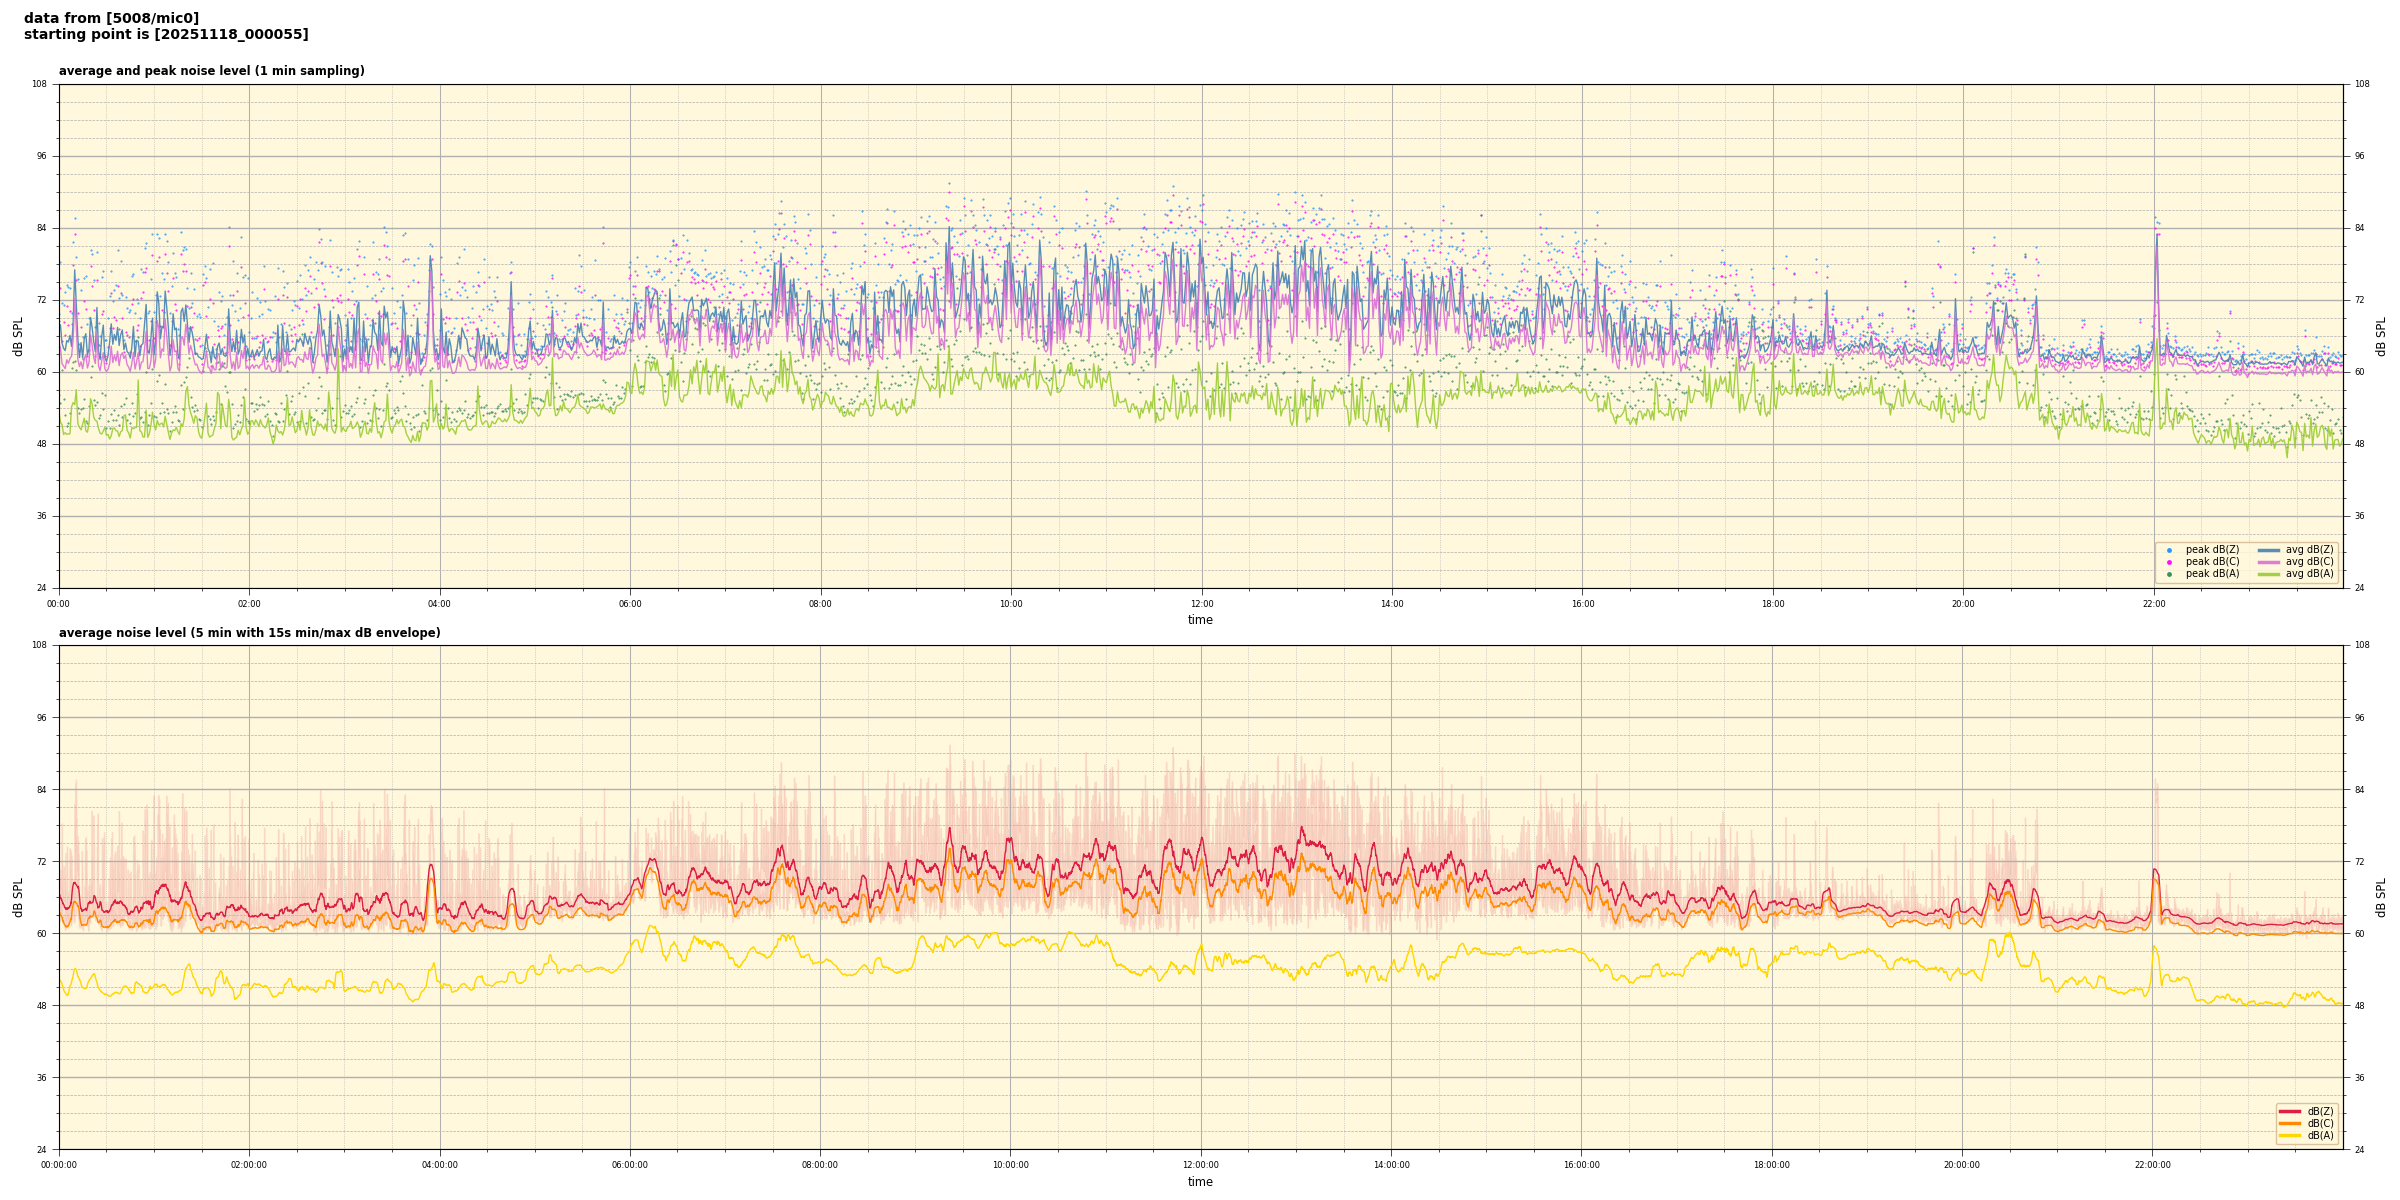Click the 18:00:00 tick on bottom chart axis

pos(1771,1165)
